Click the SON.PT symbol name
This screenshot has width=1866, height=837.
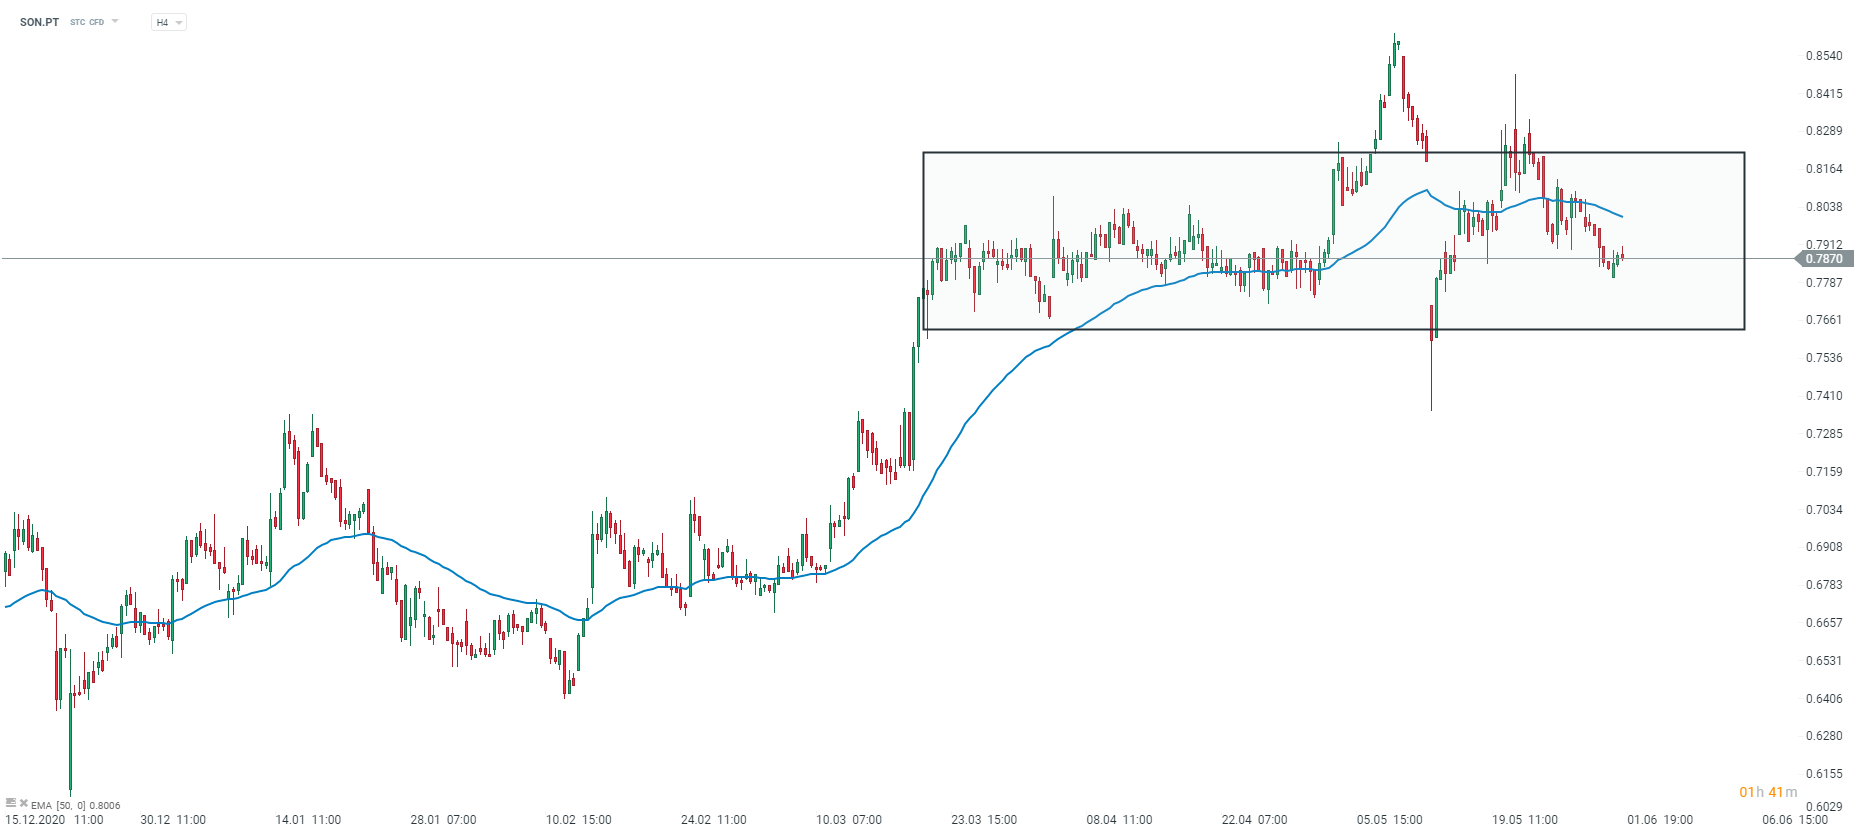coord(39,22)
